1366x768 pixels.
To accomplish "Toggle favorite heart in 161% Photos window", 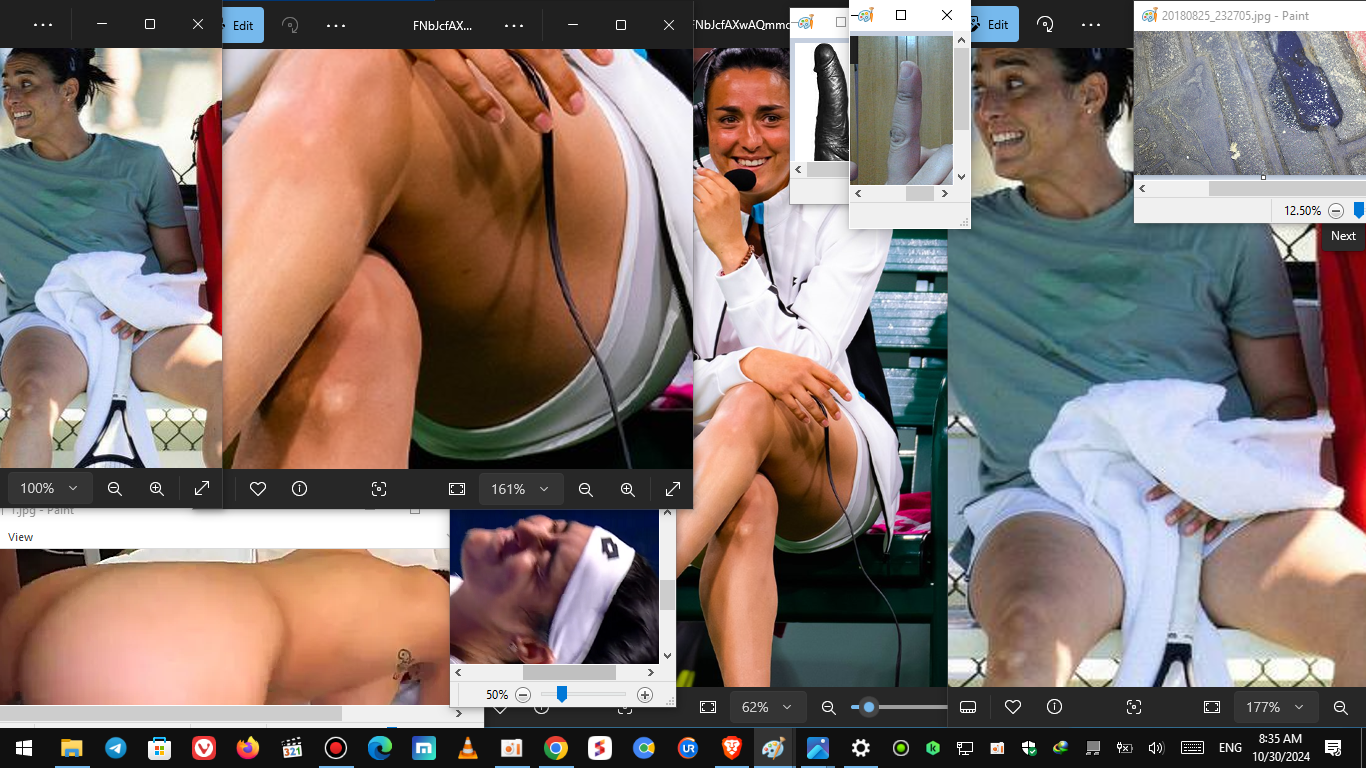I will click(x=257, y=489).
